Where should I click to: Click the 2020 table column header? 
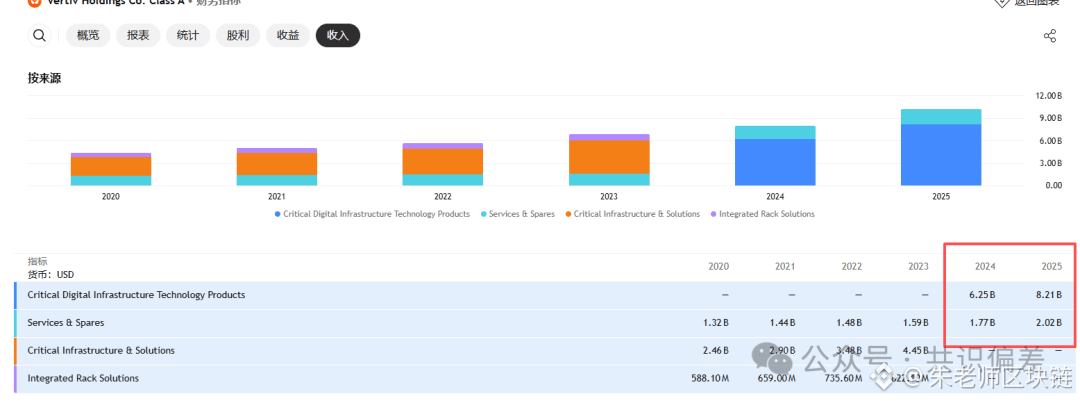718,266
